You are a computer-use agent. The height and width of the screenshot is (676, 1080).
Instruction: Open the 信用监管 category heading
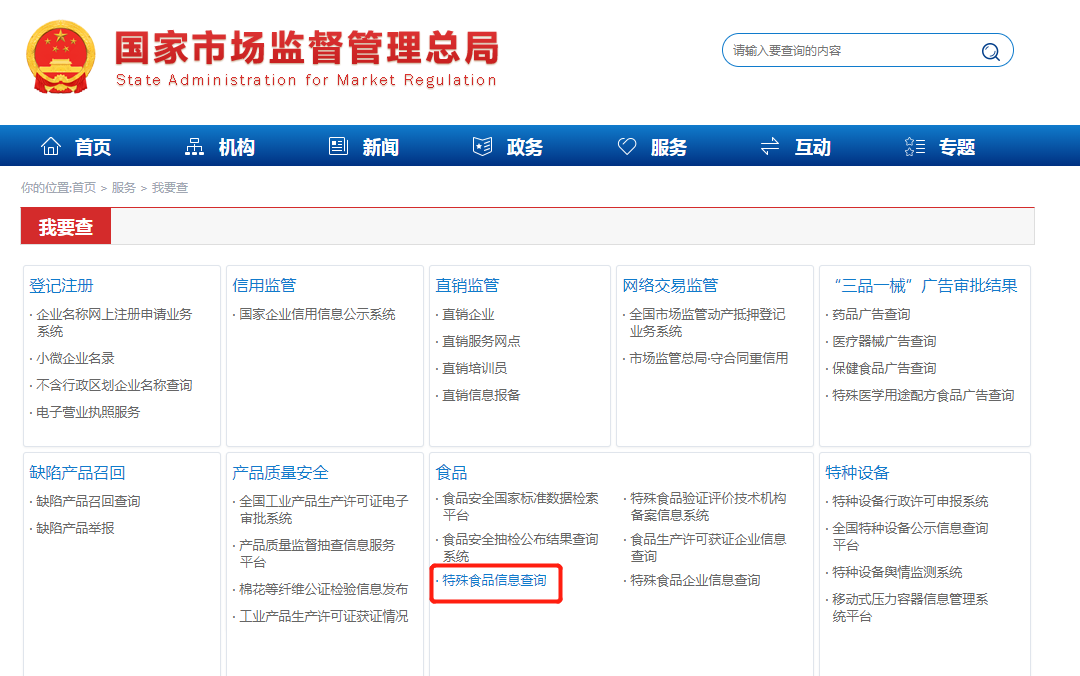point(264,285)
